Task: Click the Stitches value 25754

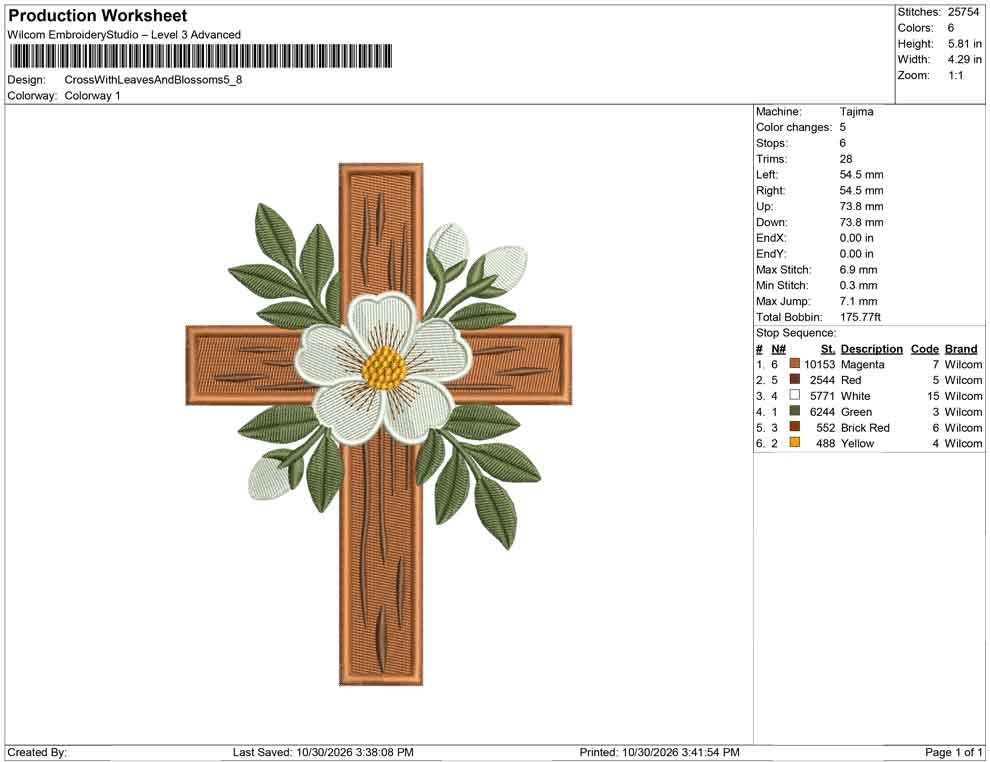Action: point(963,12)
